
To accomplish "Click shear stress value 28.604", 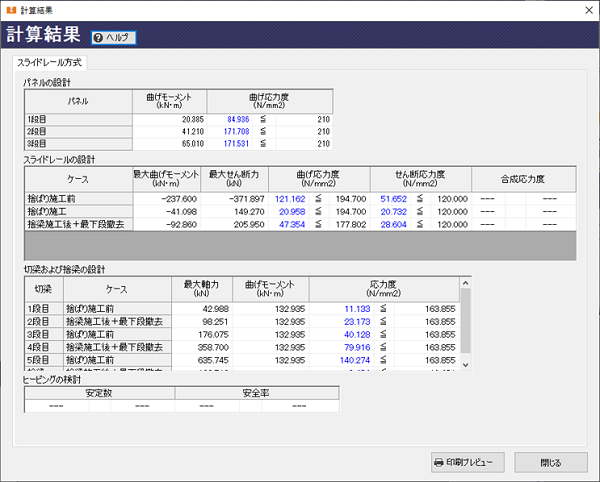I will pyautogui.click(x=393, y=224).
